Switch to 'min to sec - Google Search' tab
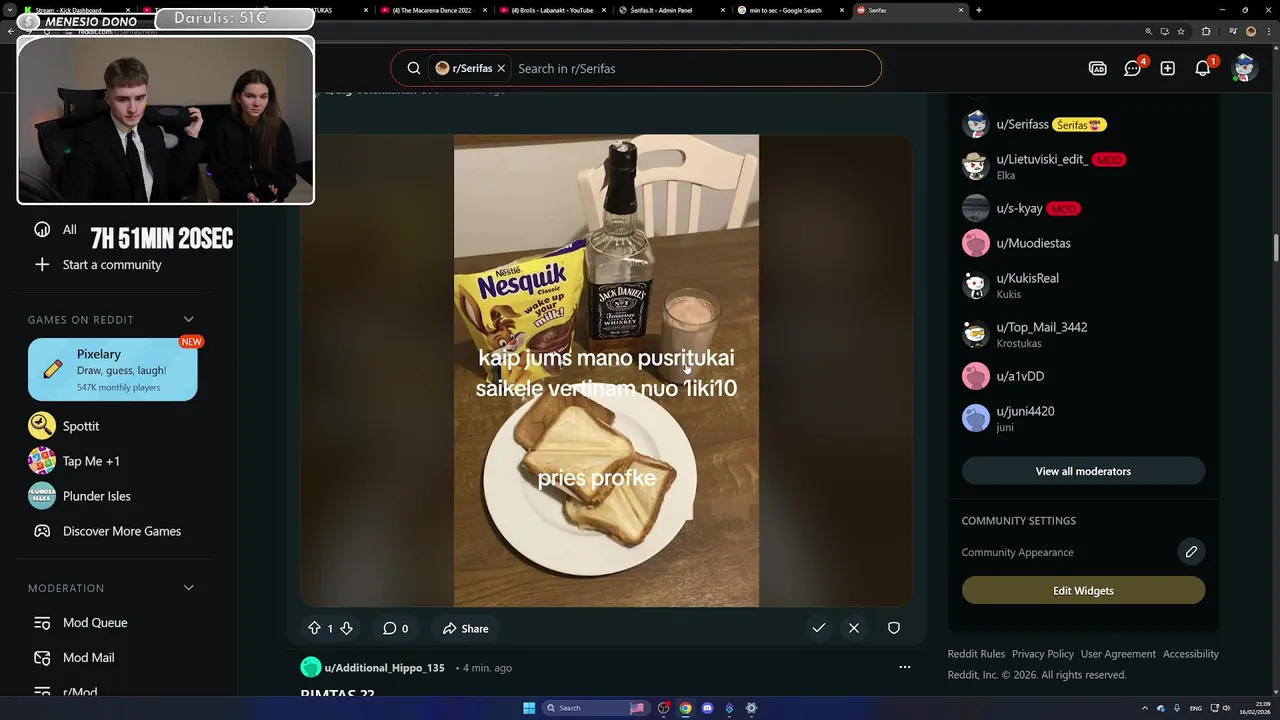This screenshot has width=1280, height=720. coord(788,10)
